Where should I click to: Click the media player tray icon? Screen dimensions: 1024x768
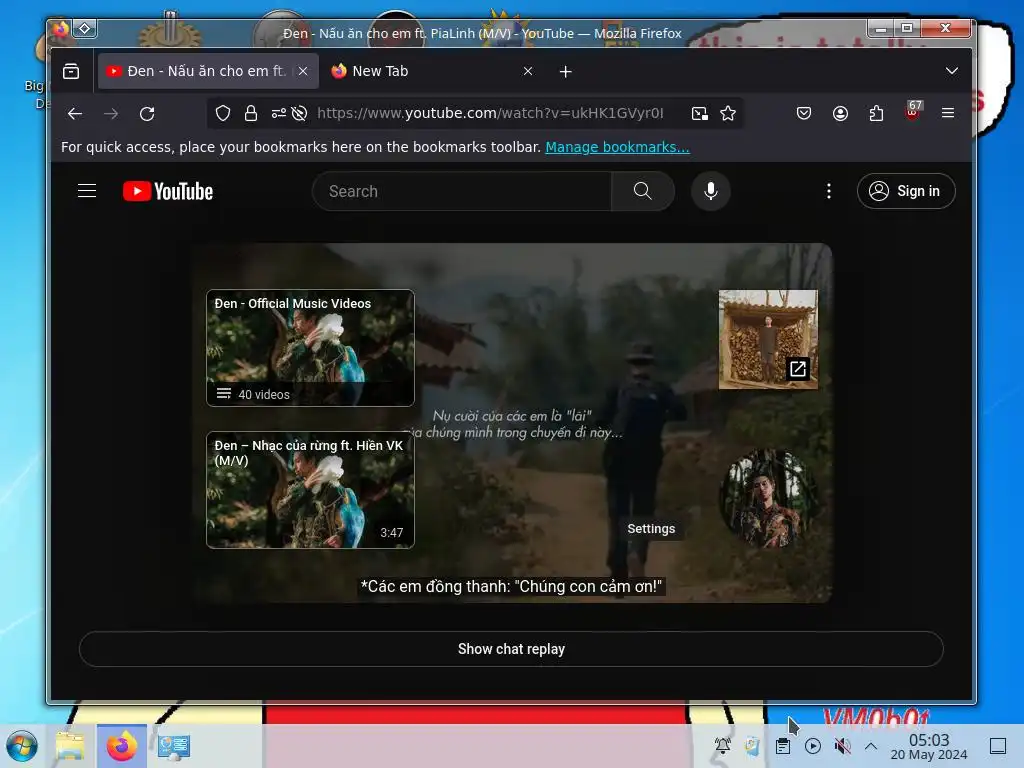click(x=813, y=746)
